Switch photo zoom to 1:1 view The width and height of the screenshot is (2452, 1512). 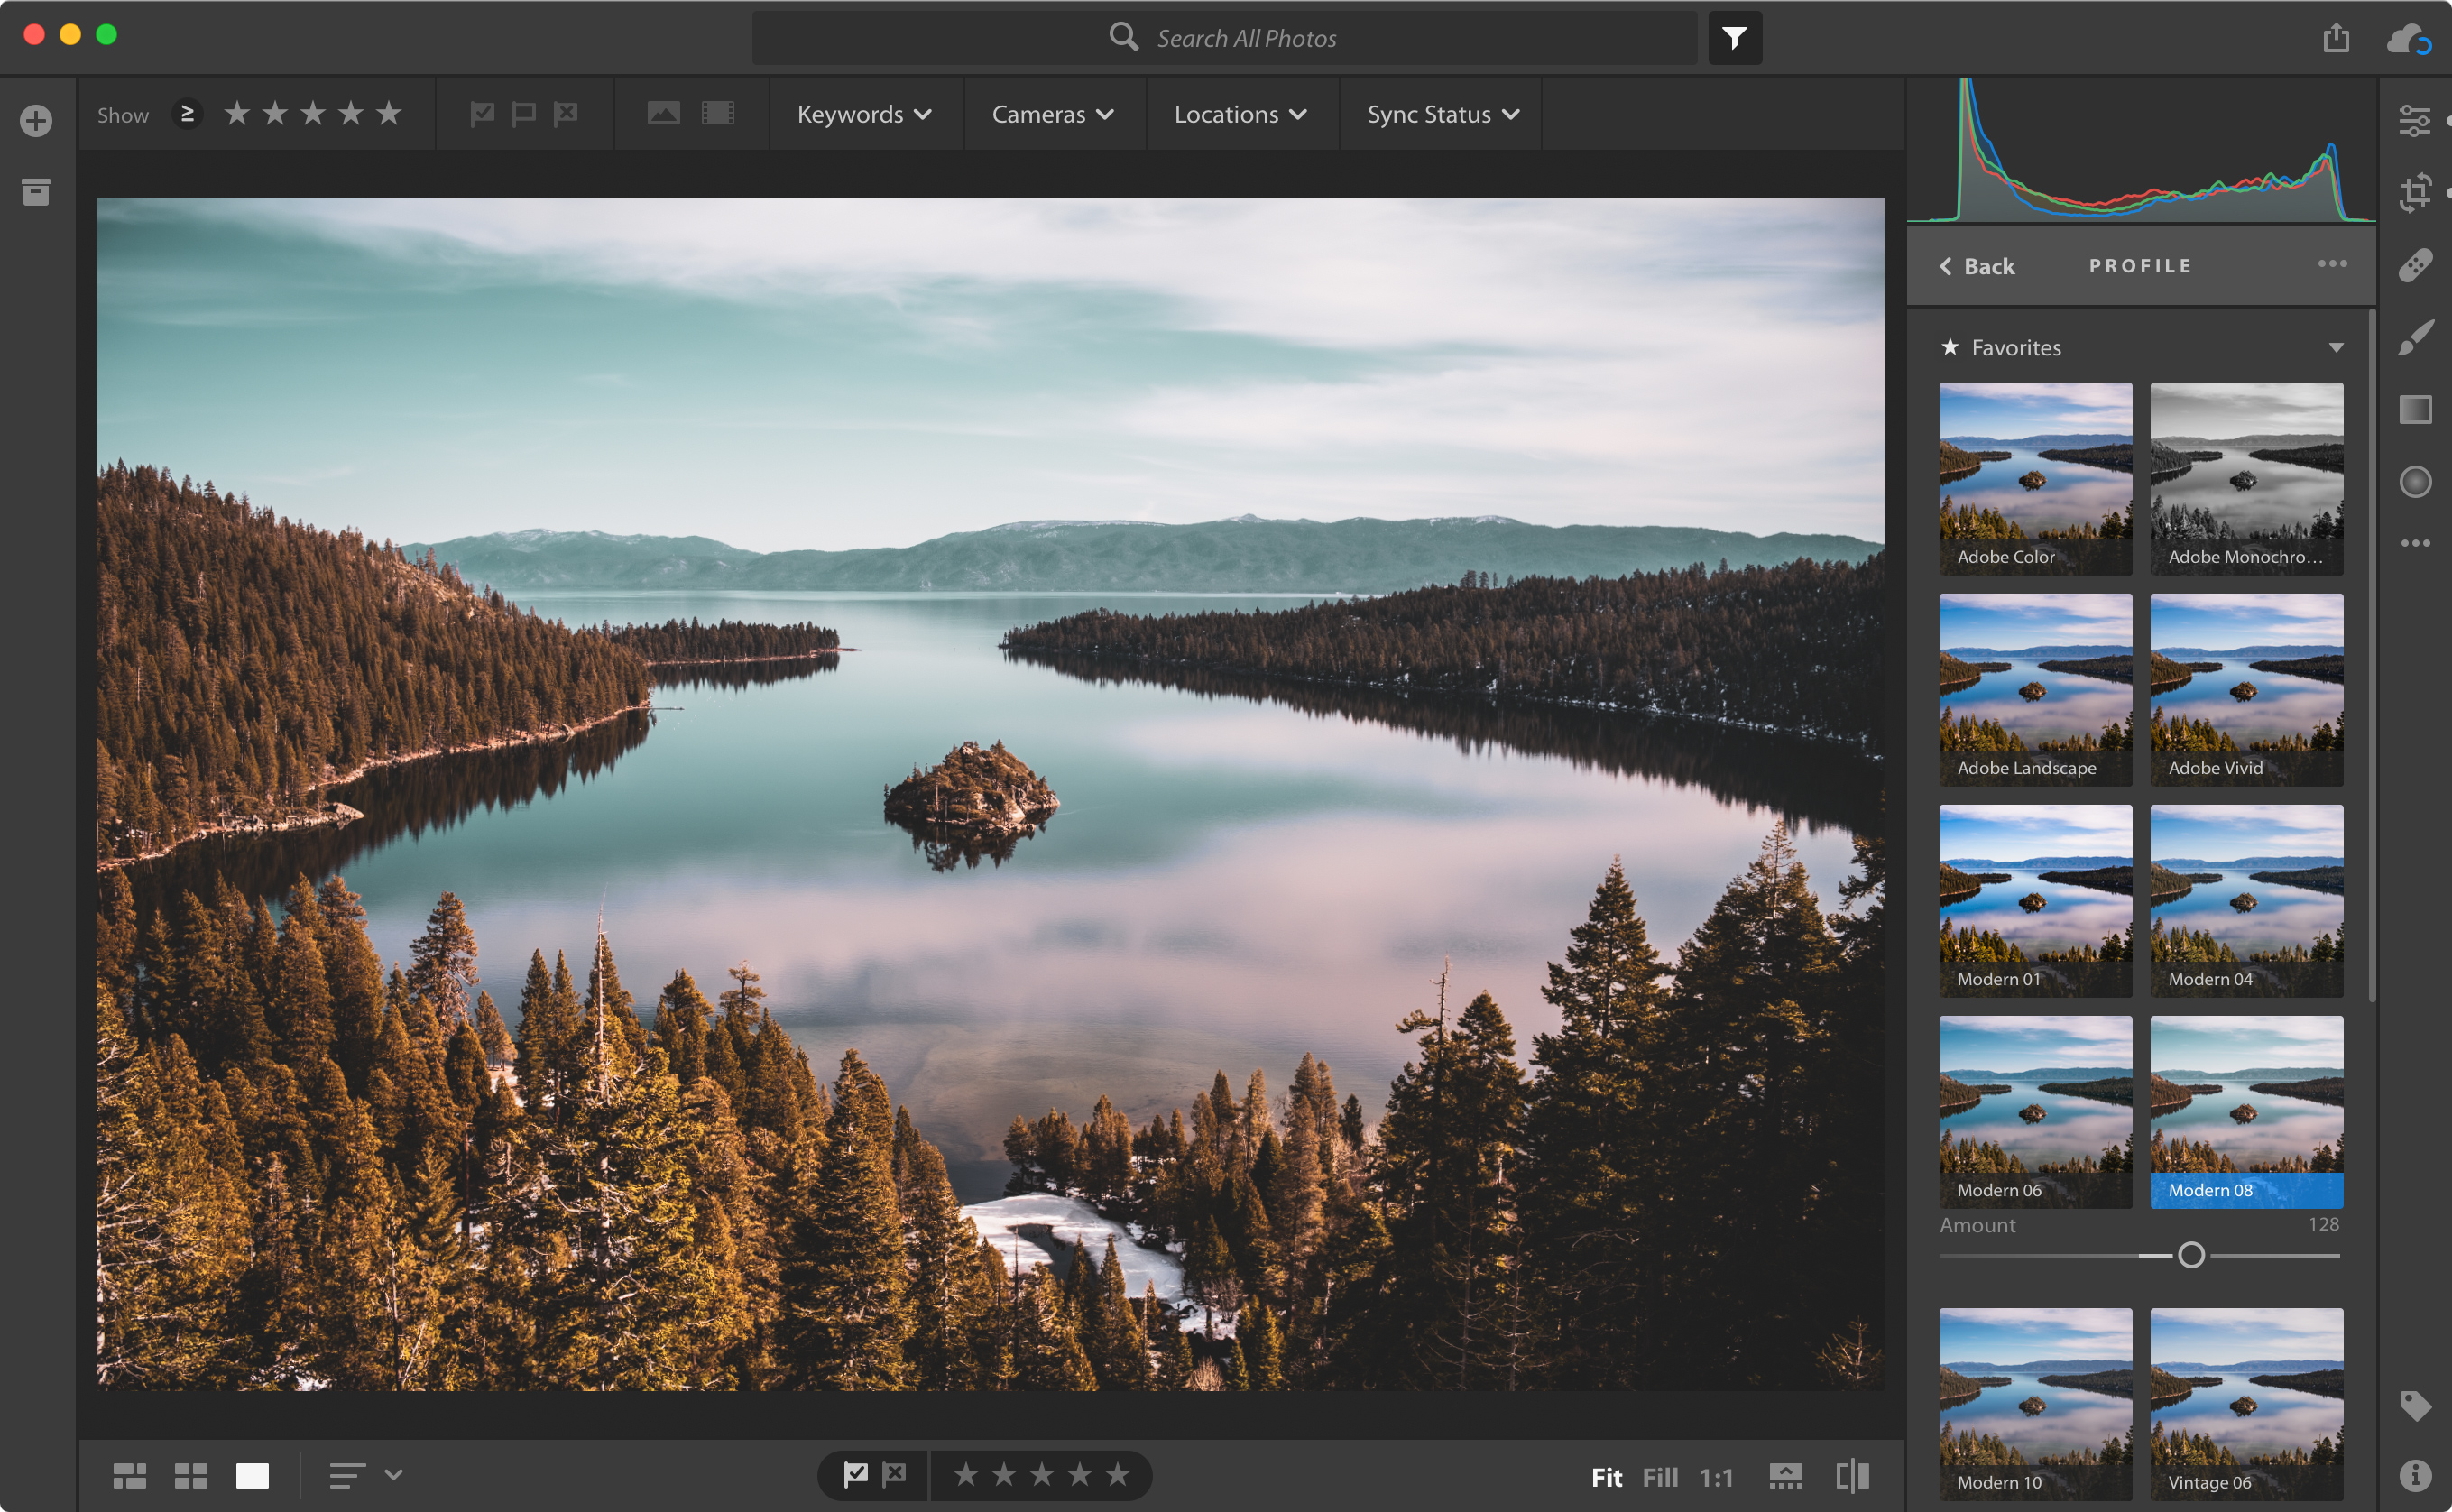click(x=1716, y=1476)
